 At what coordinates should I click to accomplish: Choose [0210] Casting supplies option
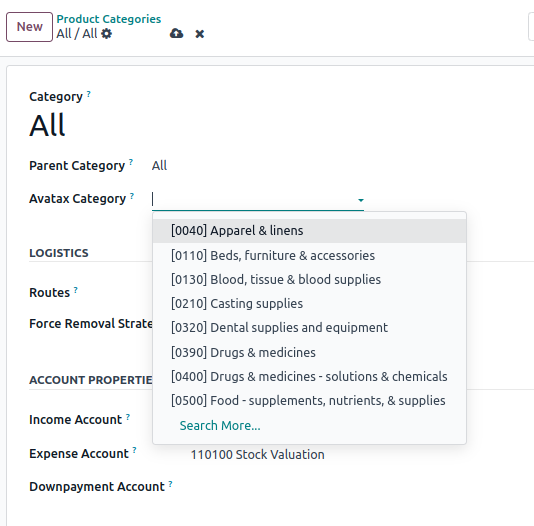[x=309, y=303]
